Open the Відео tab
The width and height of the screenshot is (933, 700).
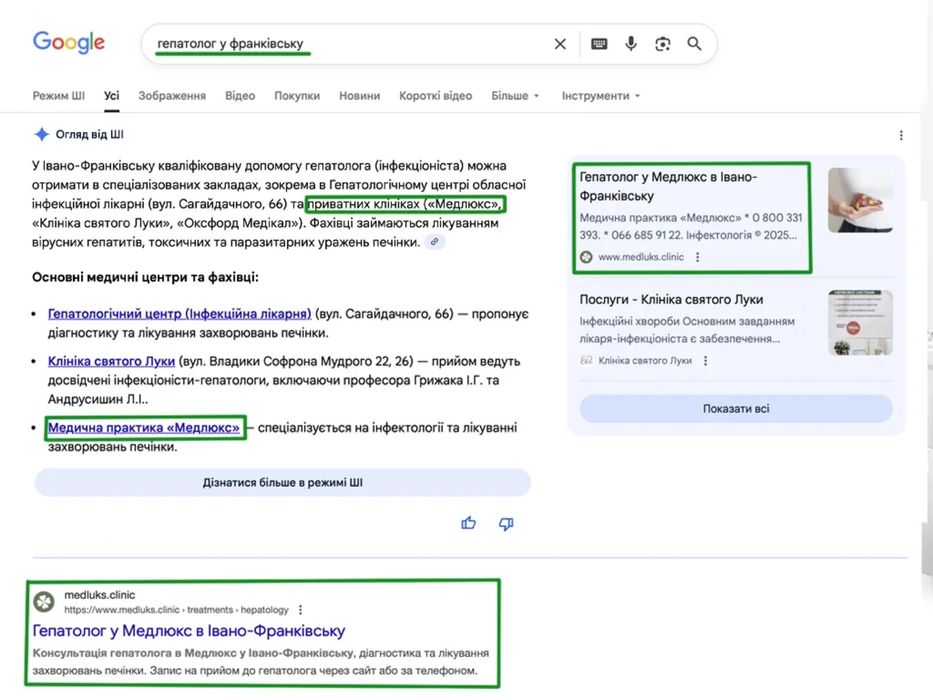coord(240,96)
